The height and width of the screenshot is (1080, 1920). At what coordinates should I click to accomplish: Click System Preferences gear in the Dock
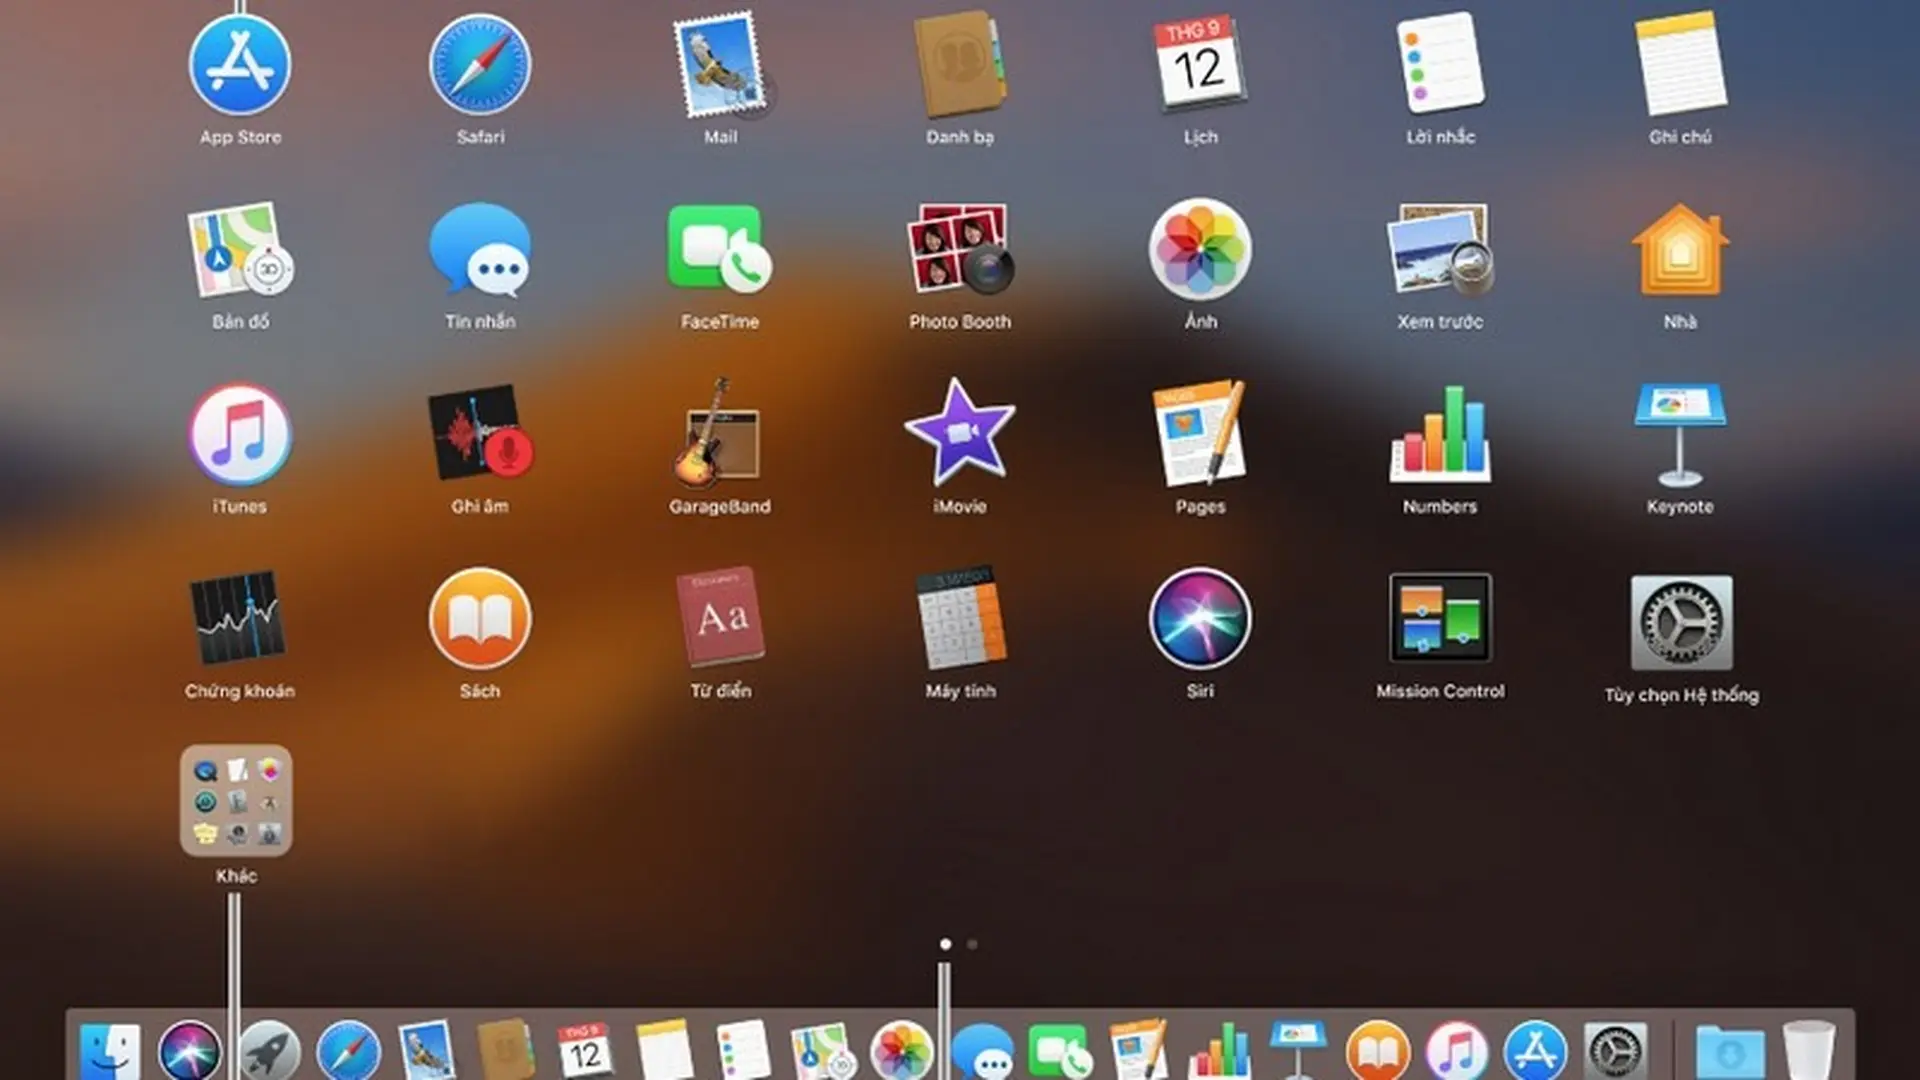click(1615, 1052)
